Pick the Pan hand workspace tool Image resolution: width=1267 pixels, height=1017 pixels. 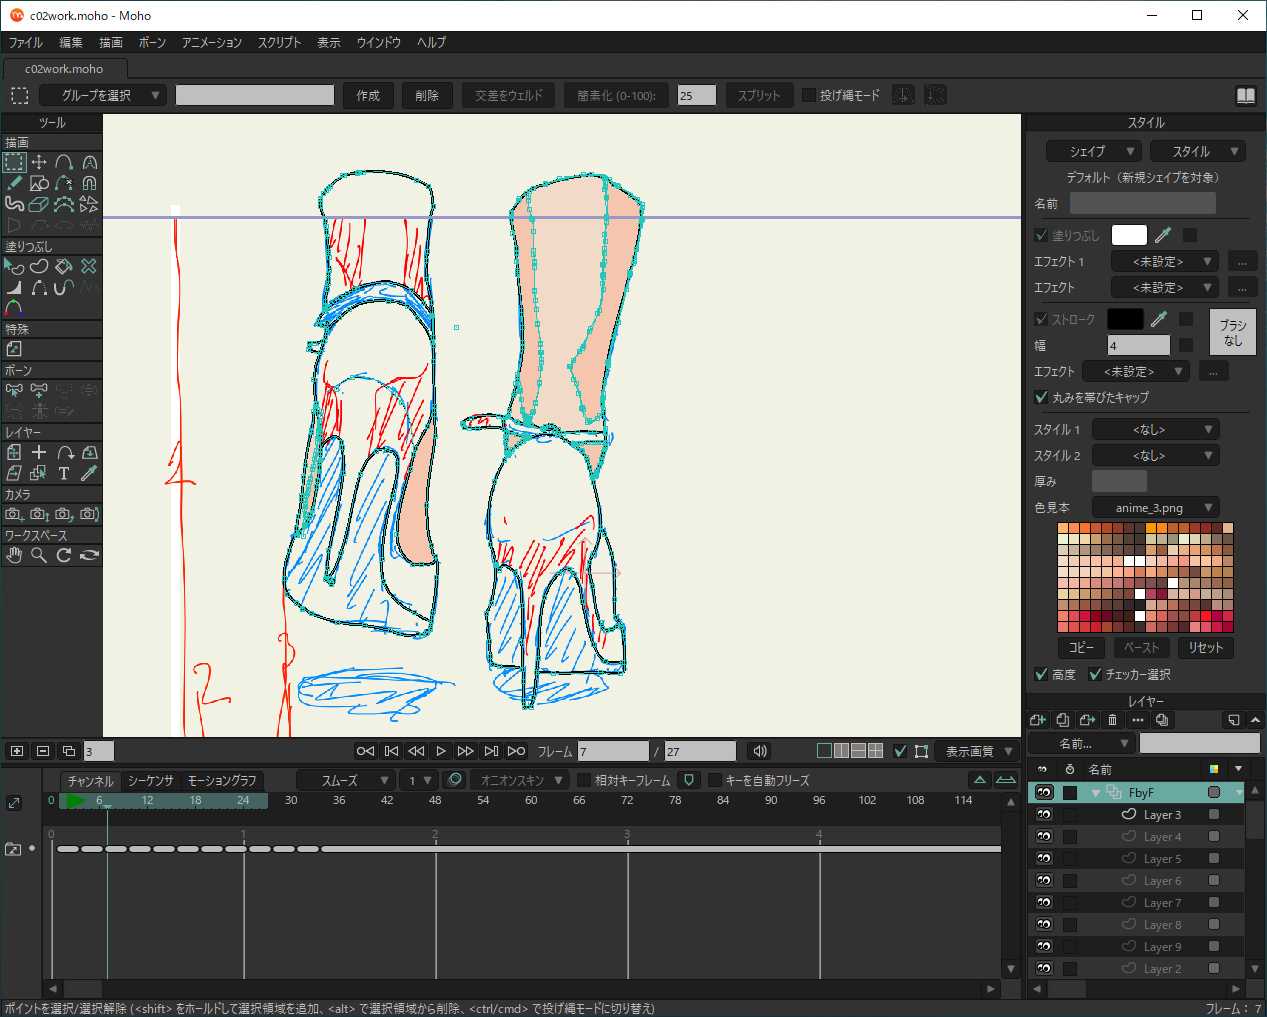(14, 555)
